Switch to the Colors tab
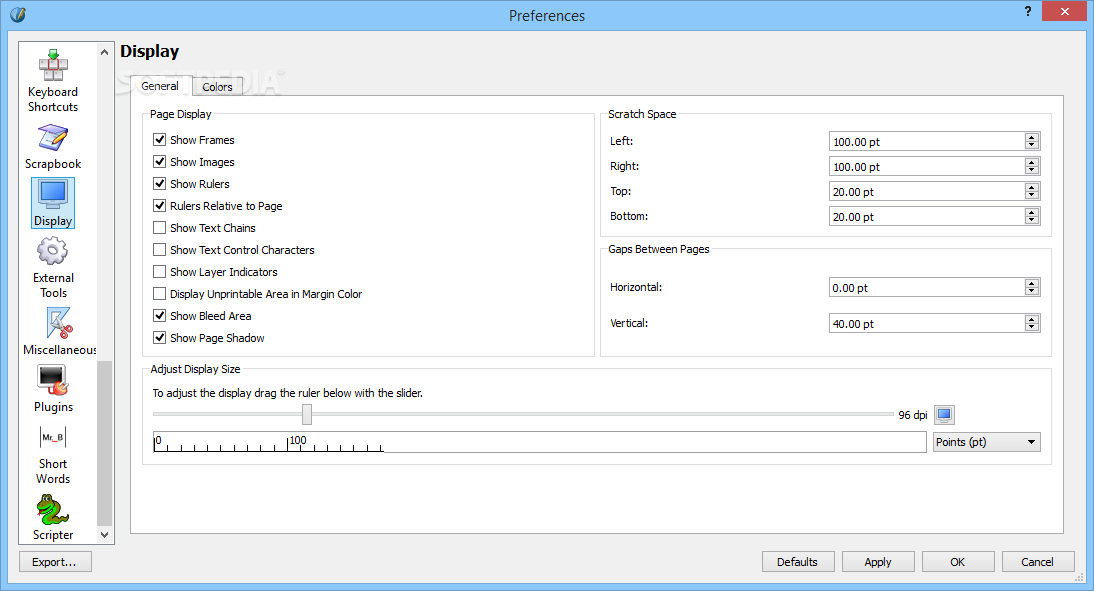 click(x=217, y=87)
